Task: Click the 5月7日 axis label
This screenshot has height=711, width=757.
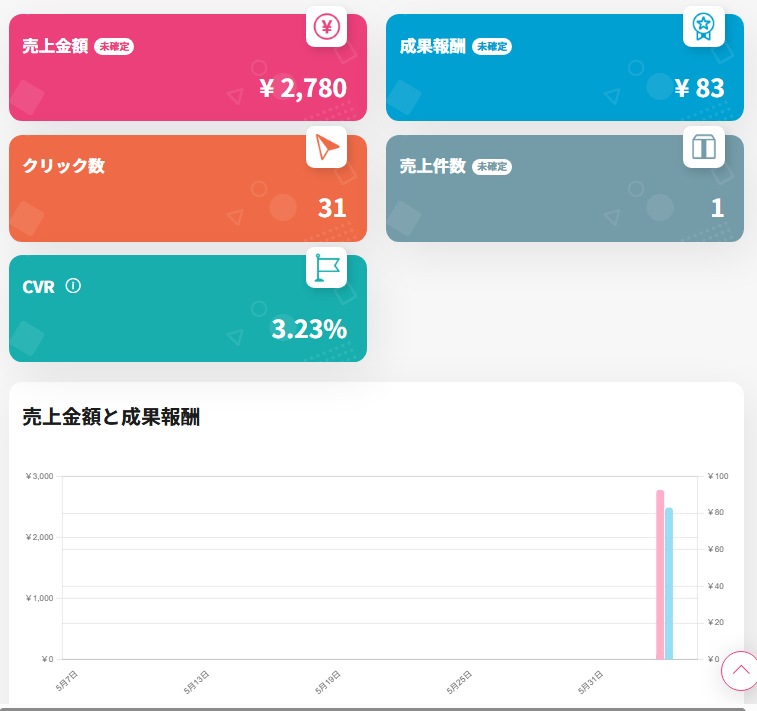Action: [67, 681]
